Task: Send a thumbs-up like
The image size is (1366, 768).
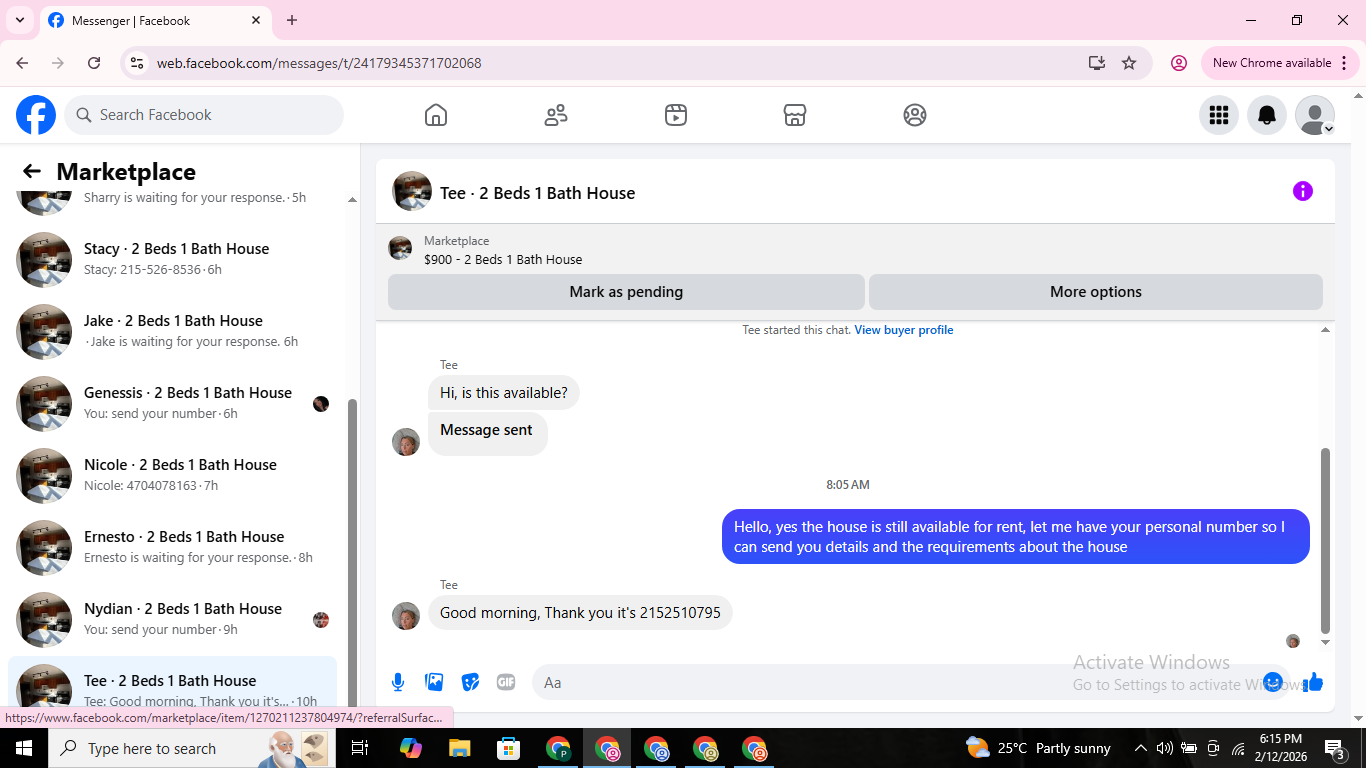Action: [x=1313, y=682]
